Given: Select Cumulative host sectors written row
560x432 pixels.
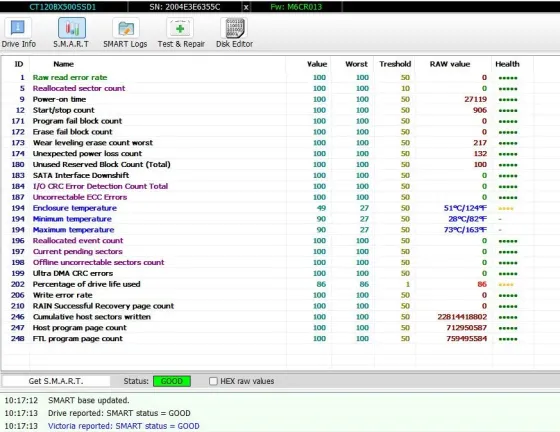Looking at the screenshot, I should (268, 317).
